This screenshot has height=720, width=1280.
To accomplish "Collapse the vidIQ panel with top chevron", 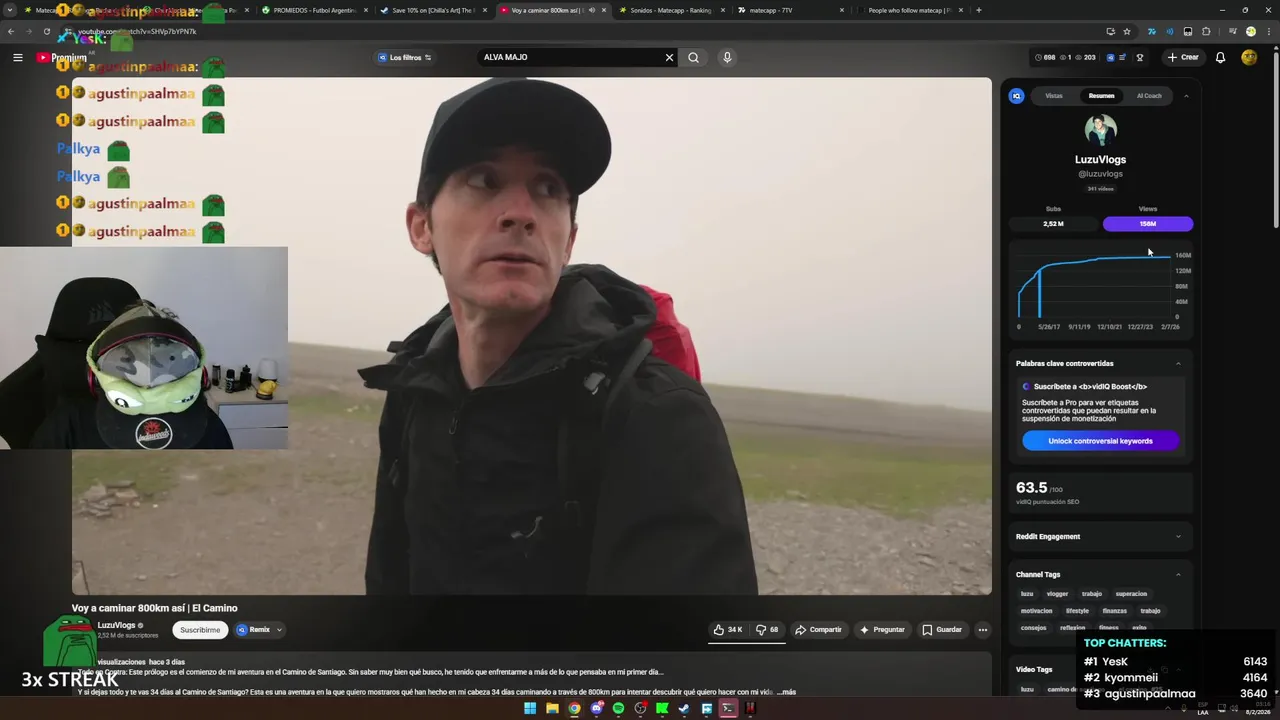I will coord(1186,96).
